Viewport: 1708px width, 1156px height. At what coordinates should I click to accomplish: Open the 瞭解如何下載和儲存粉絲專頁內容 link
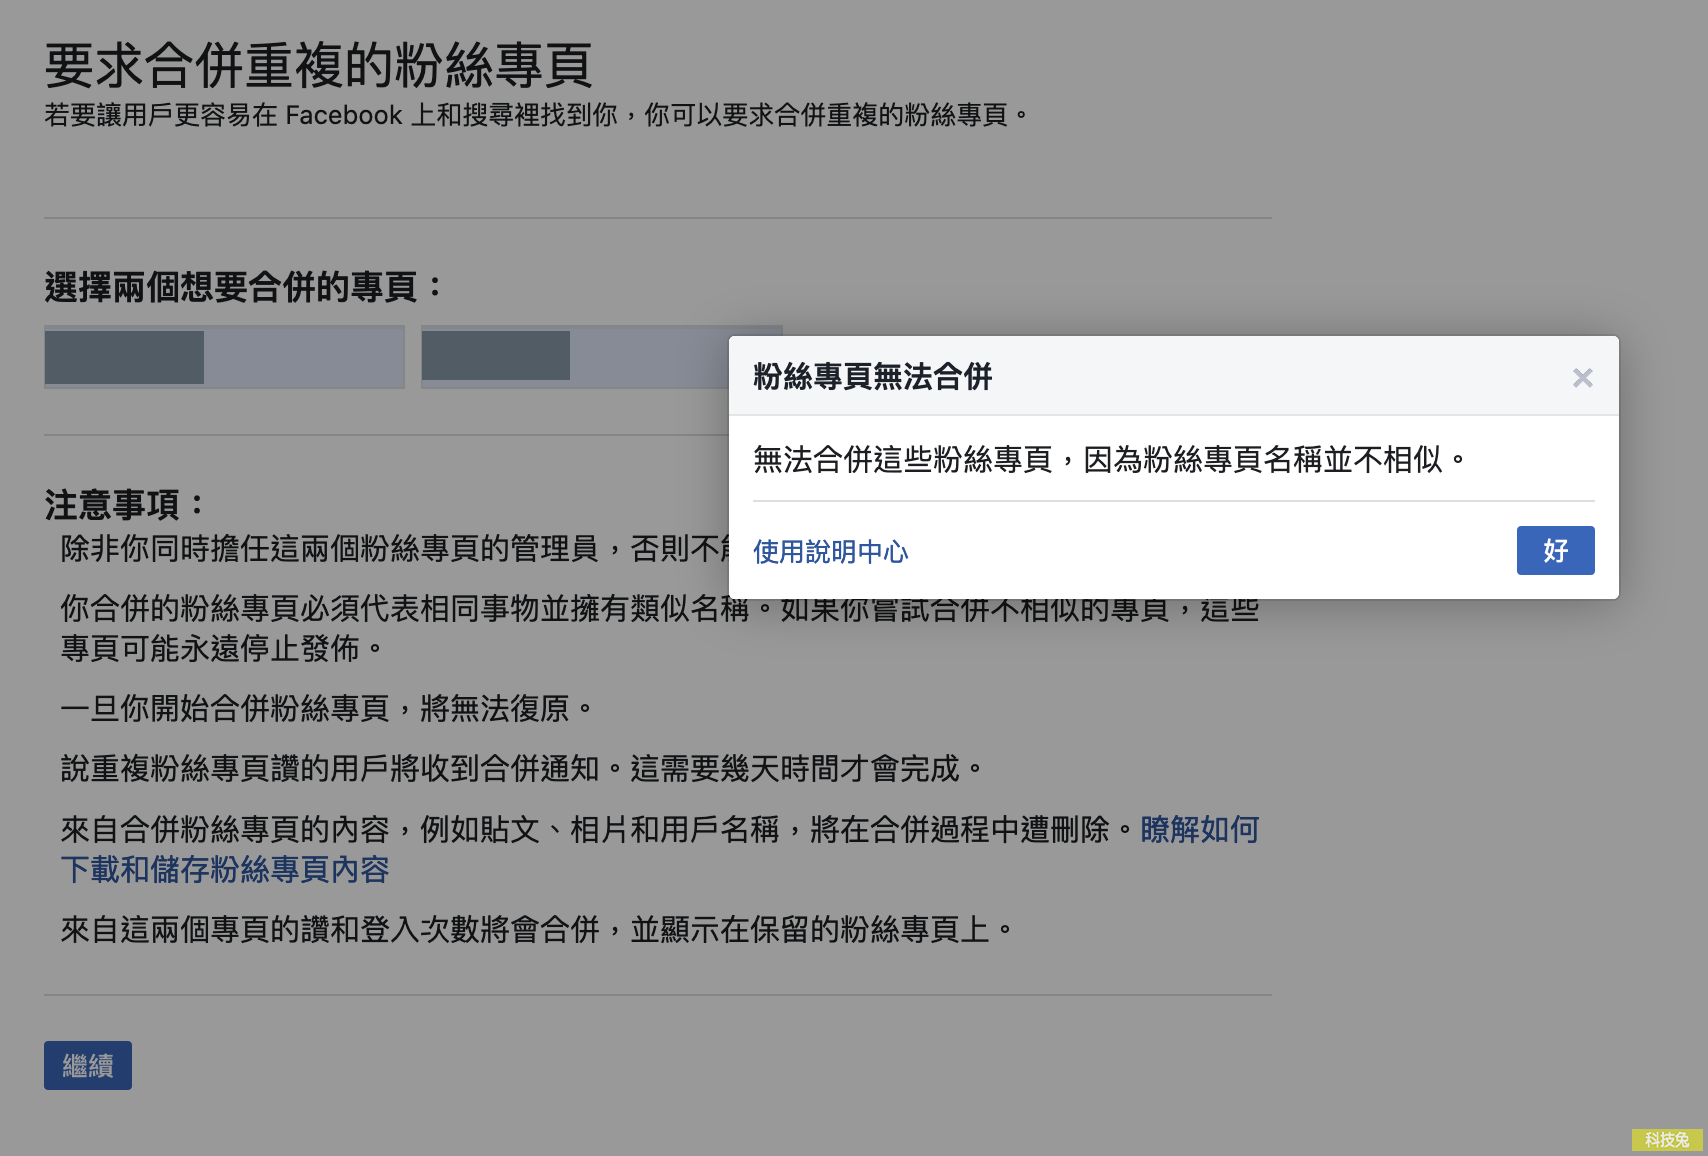click(660, 849)
